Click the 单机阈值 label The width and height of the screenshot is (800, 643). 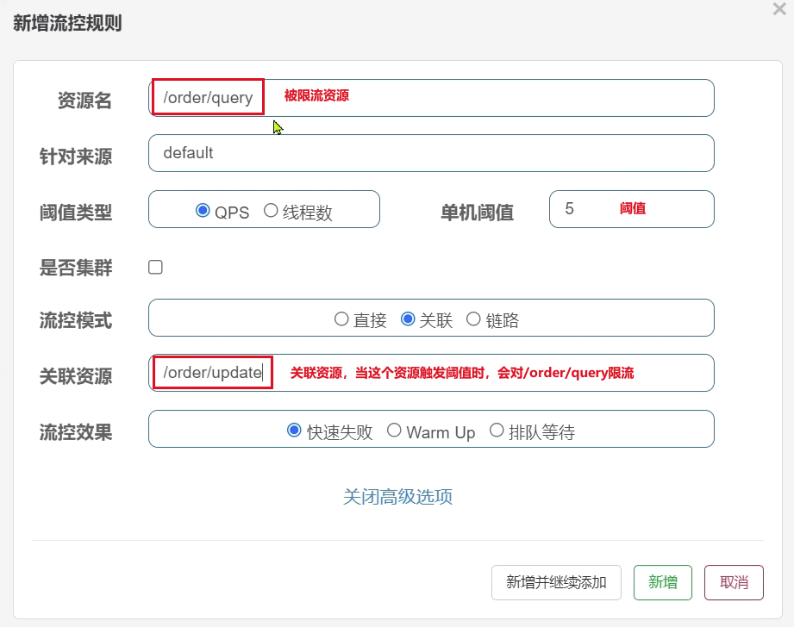477,212
